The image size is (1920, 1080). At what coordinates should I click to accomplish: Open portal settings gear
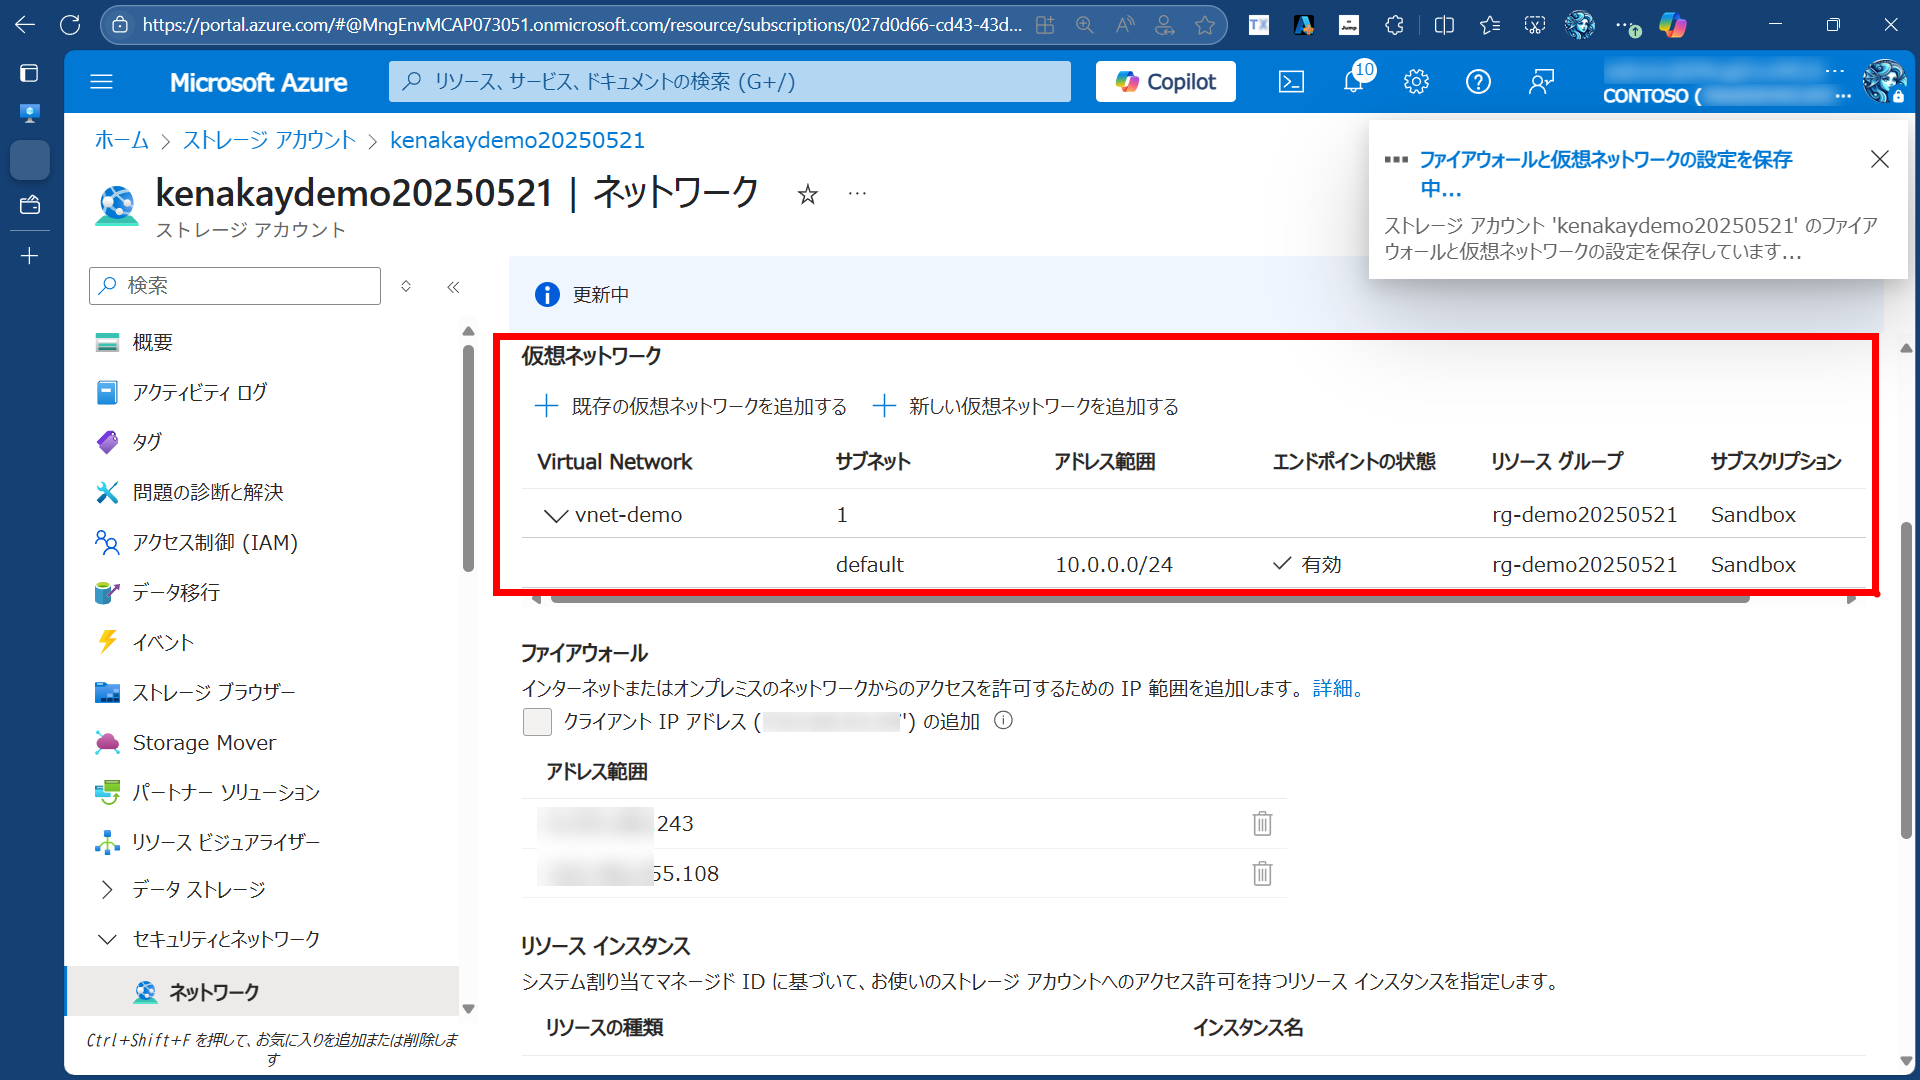click(x=1416, y=82)
